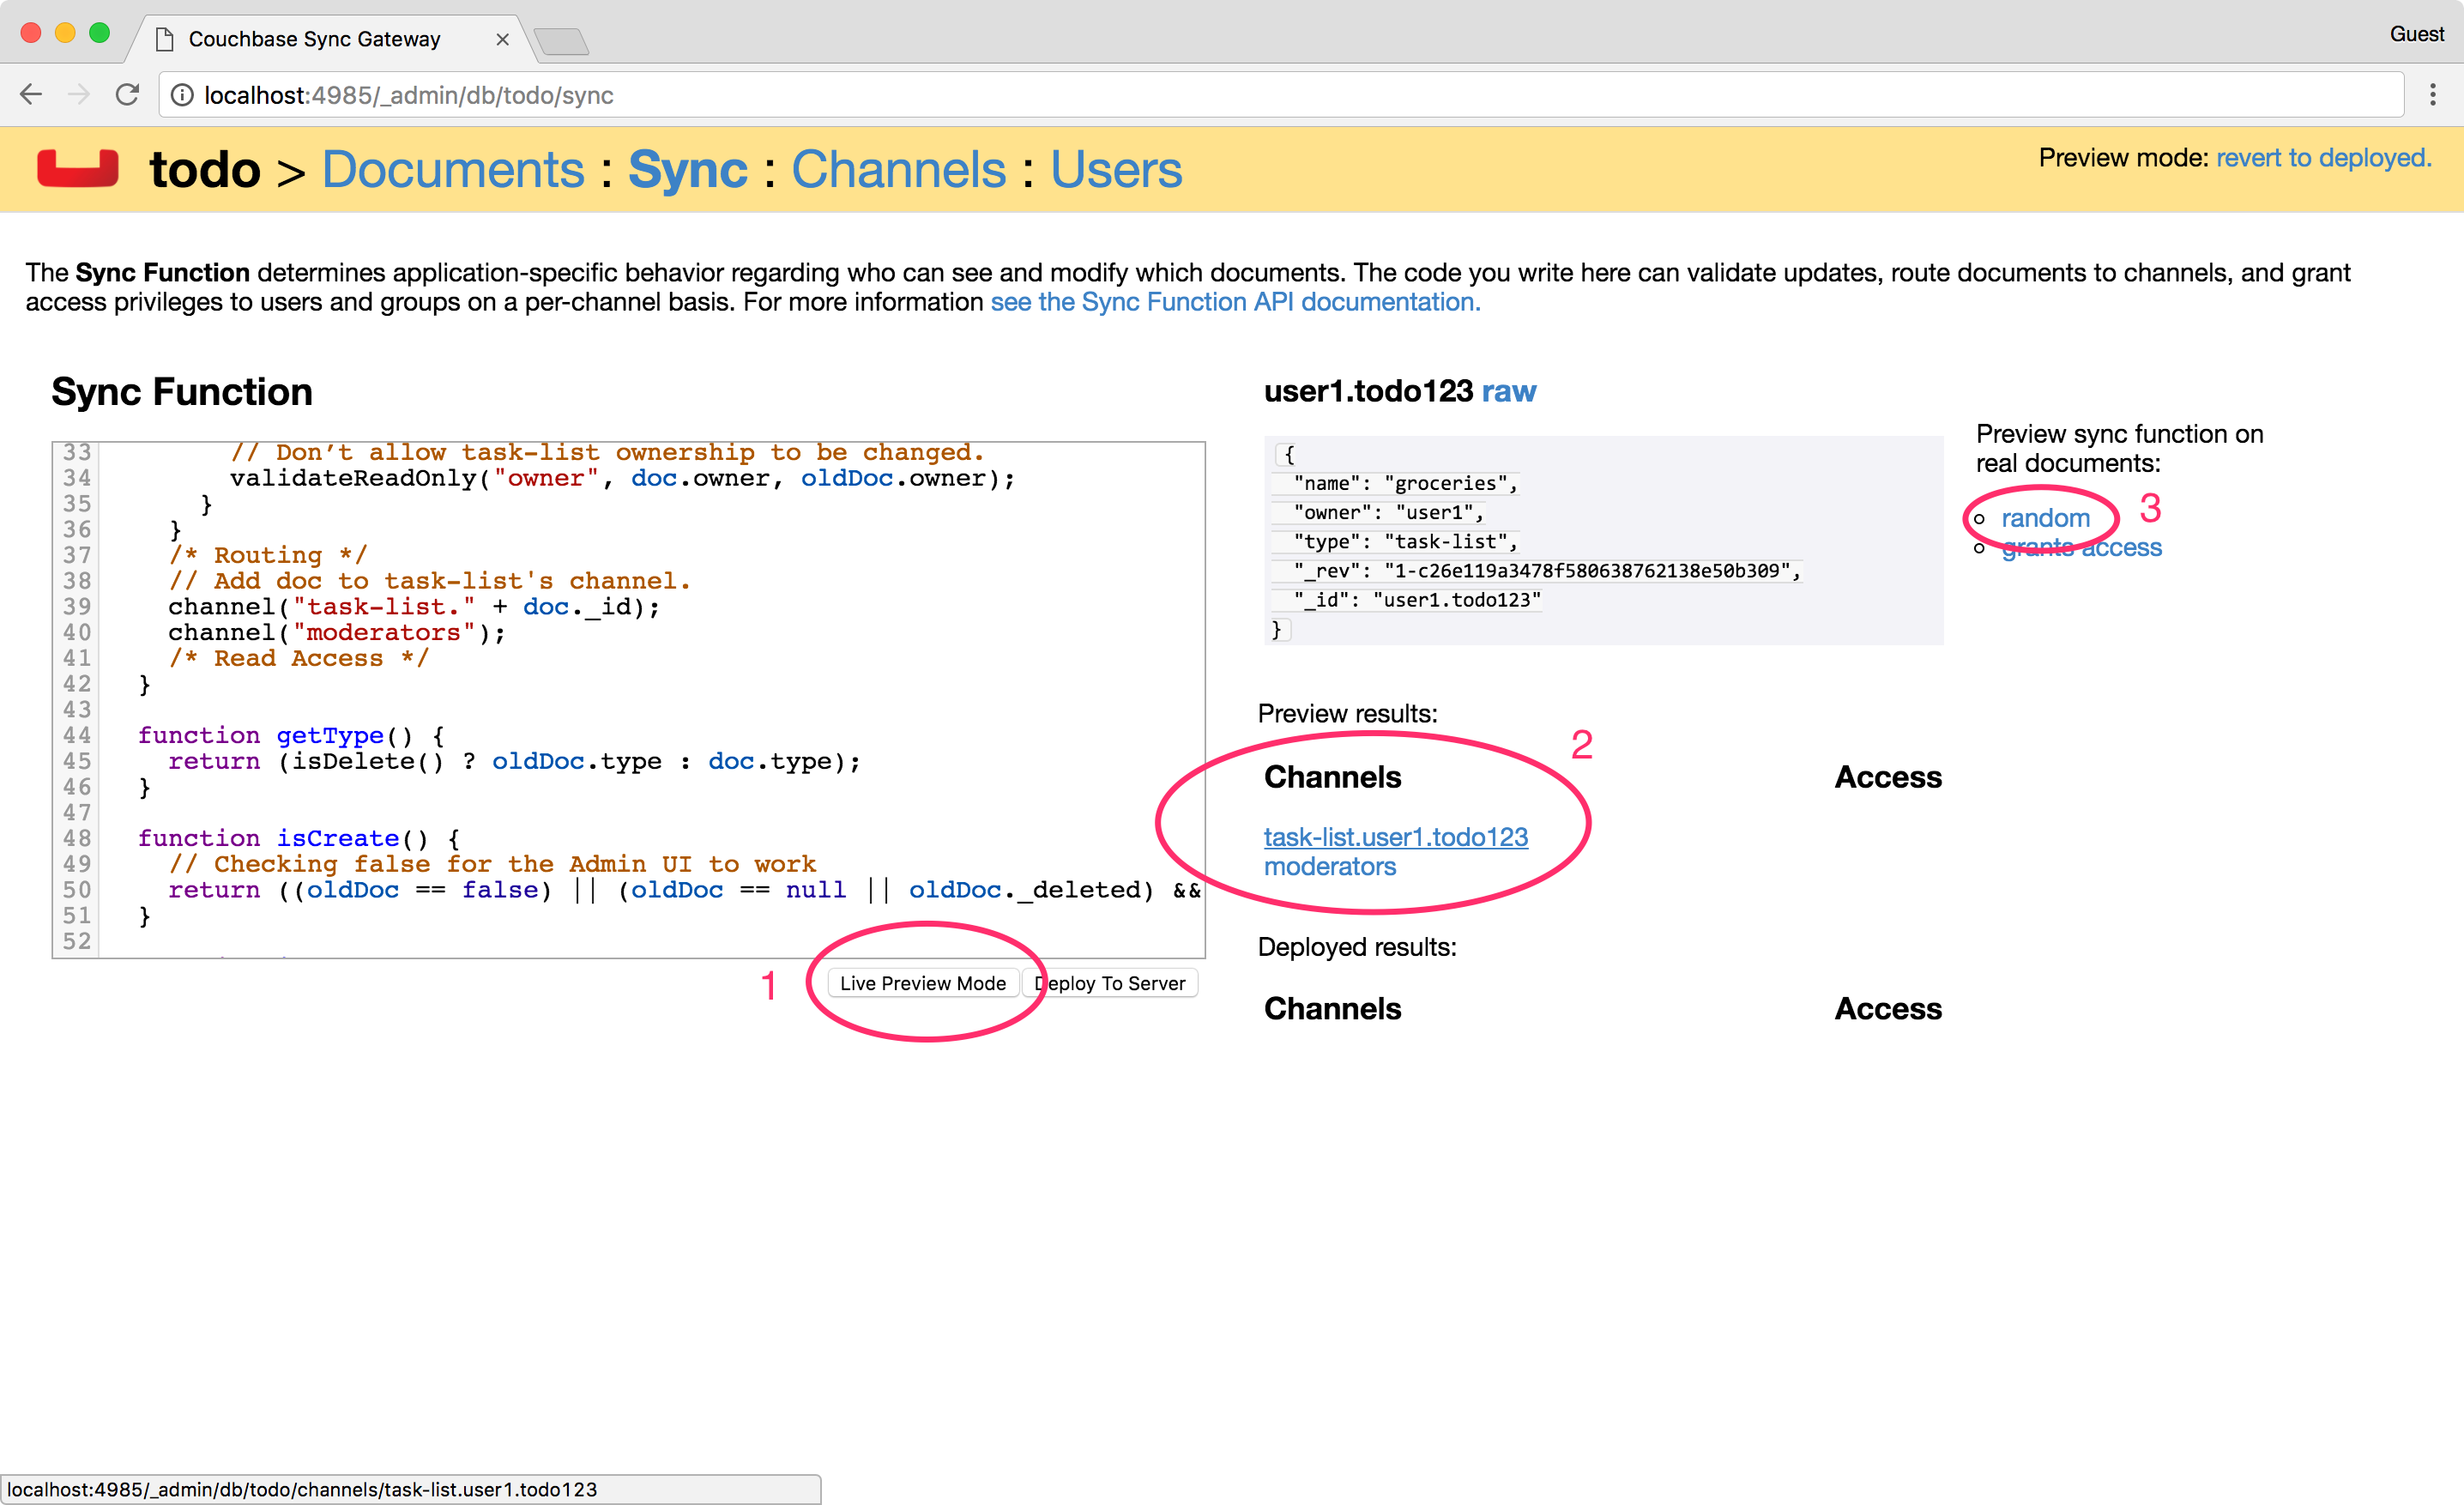Open the task-list.user1.todo123 channel link

(1395, 837)
